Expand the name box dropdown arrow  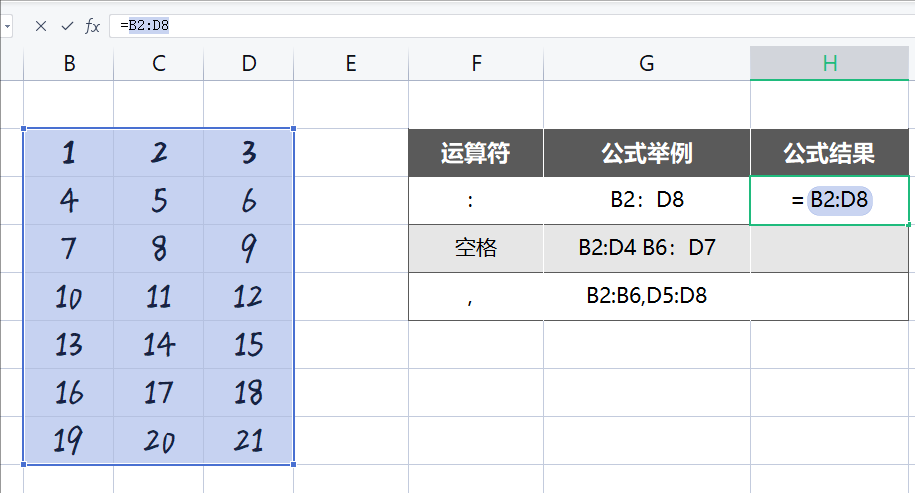[7, 26]
